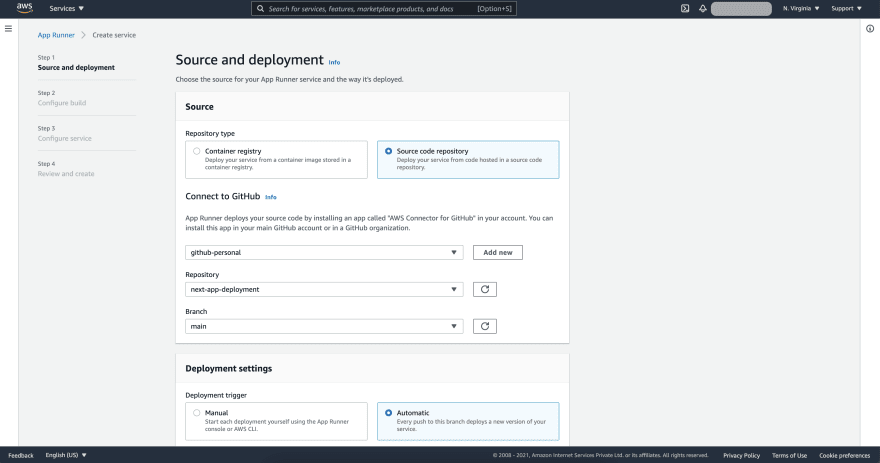Screen dimensions: 880x463
Task: Open the Privacy Policy link
Action: 741,455
